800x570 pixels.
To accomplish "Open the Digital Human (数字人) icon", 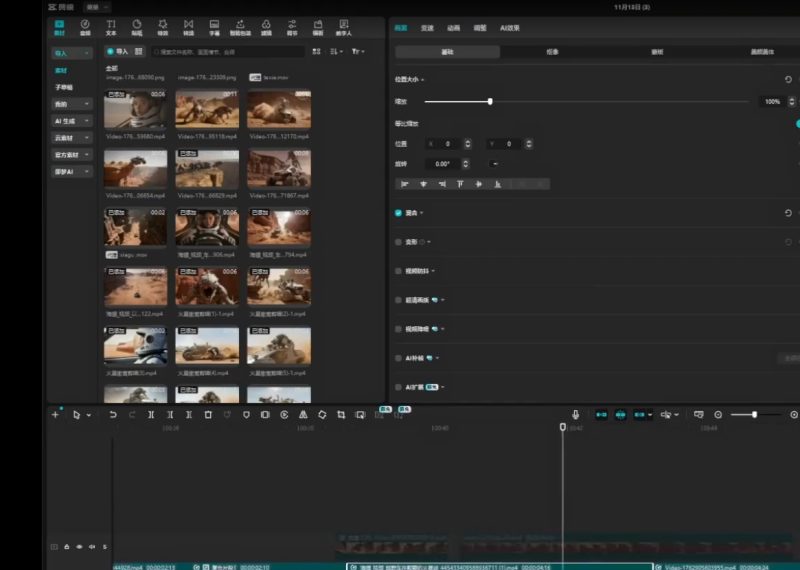I will (344, 28).
